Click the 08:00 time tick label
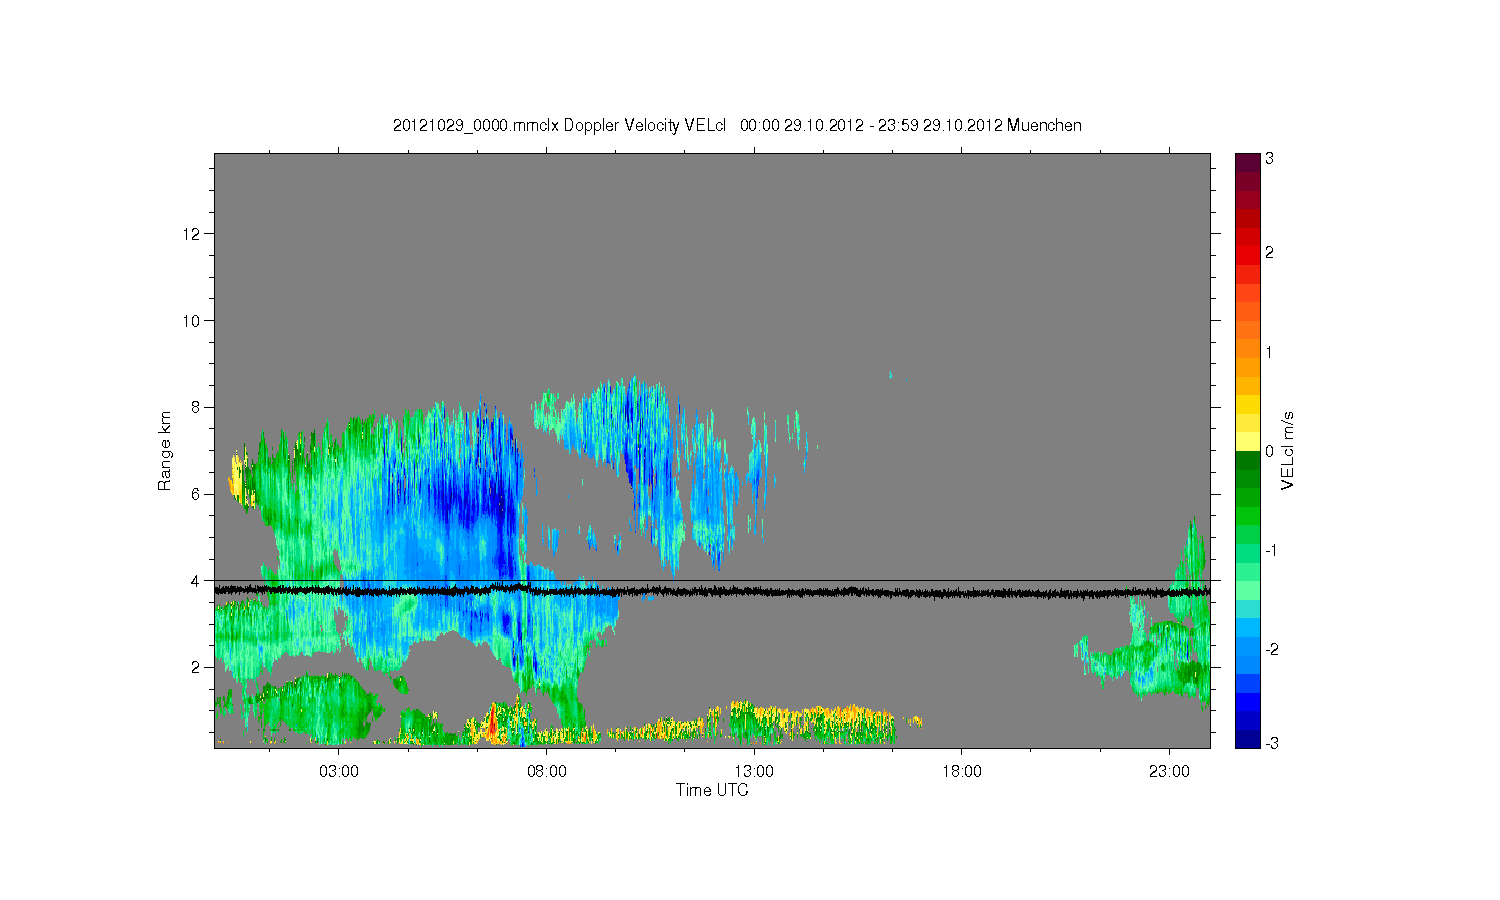1500x900 pixels. [x=547, y=771]
